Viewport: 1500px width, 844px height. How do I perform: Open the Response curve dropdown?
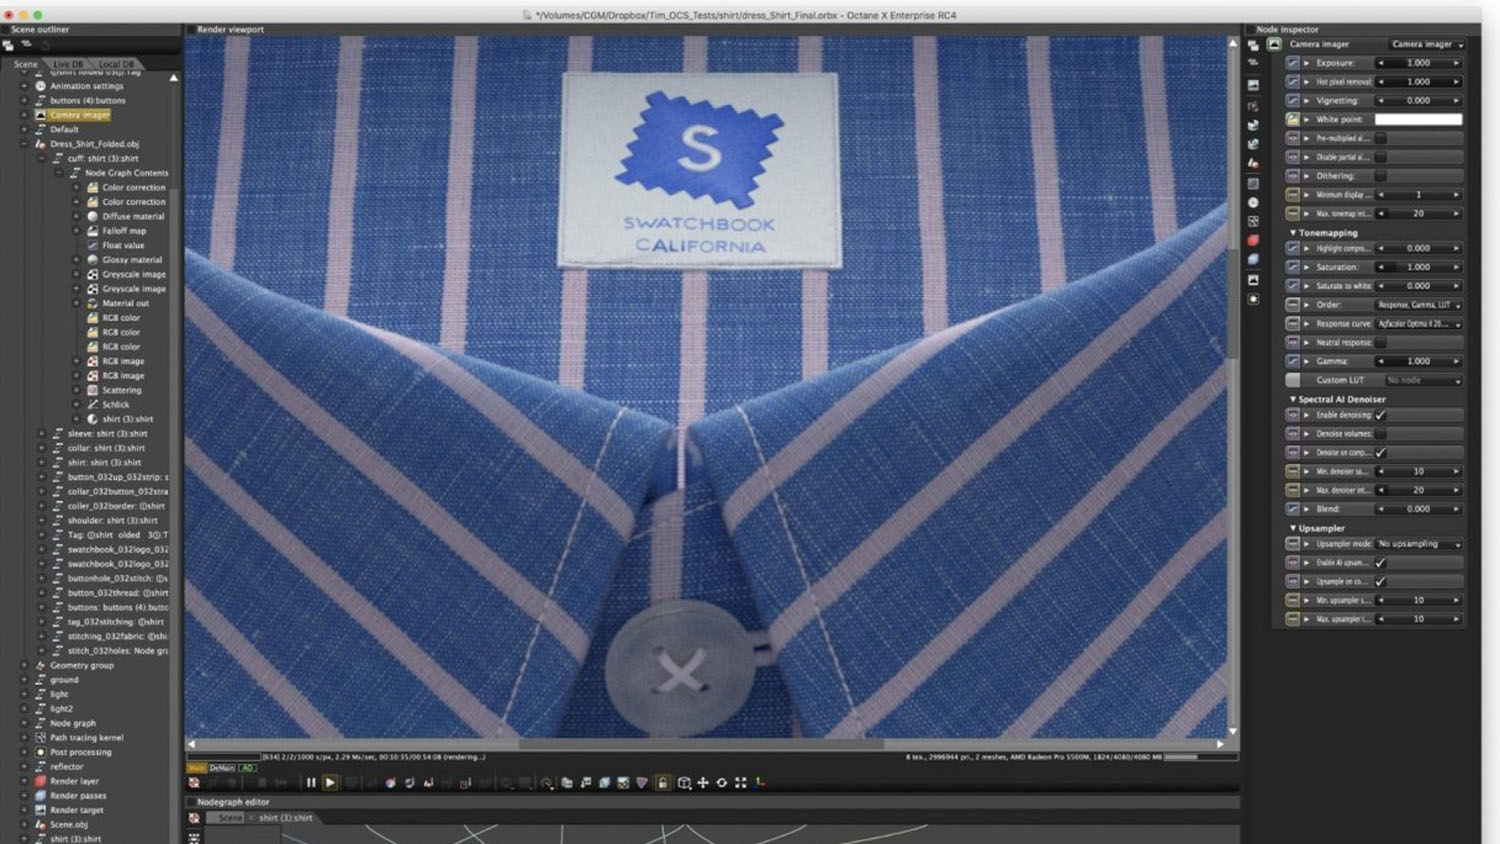click(1419, 324)
